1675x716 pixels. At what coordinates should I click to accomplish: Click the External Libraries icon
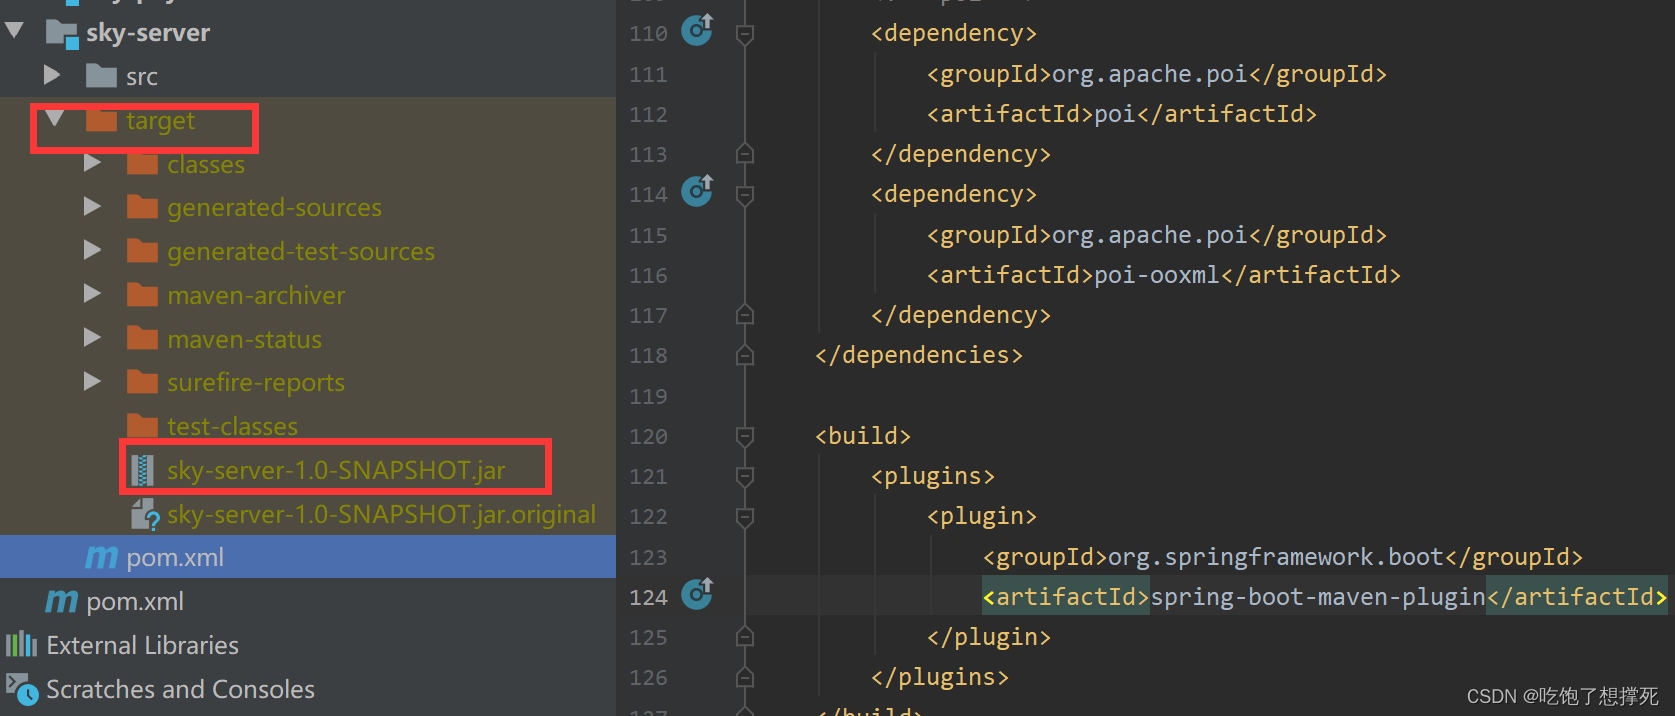pyautogui.click(x=21, y=645)
